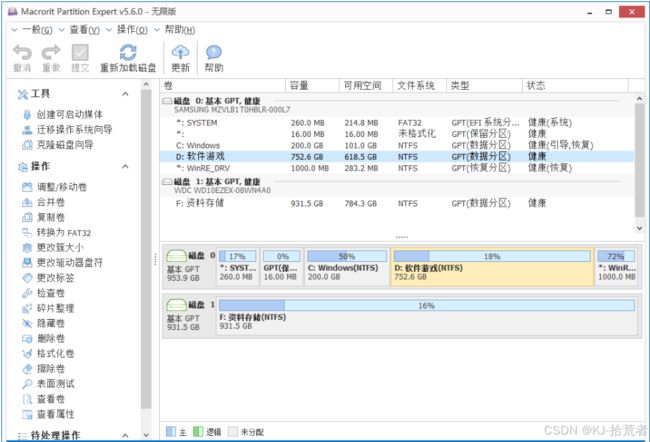Sort by the 类型 column header

pyautogui.click(x=484, y=85)
